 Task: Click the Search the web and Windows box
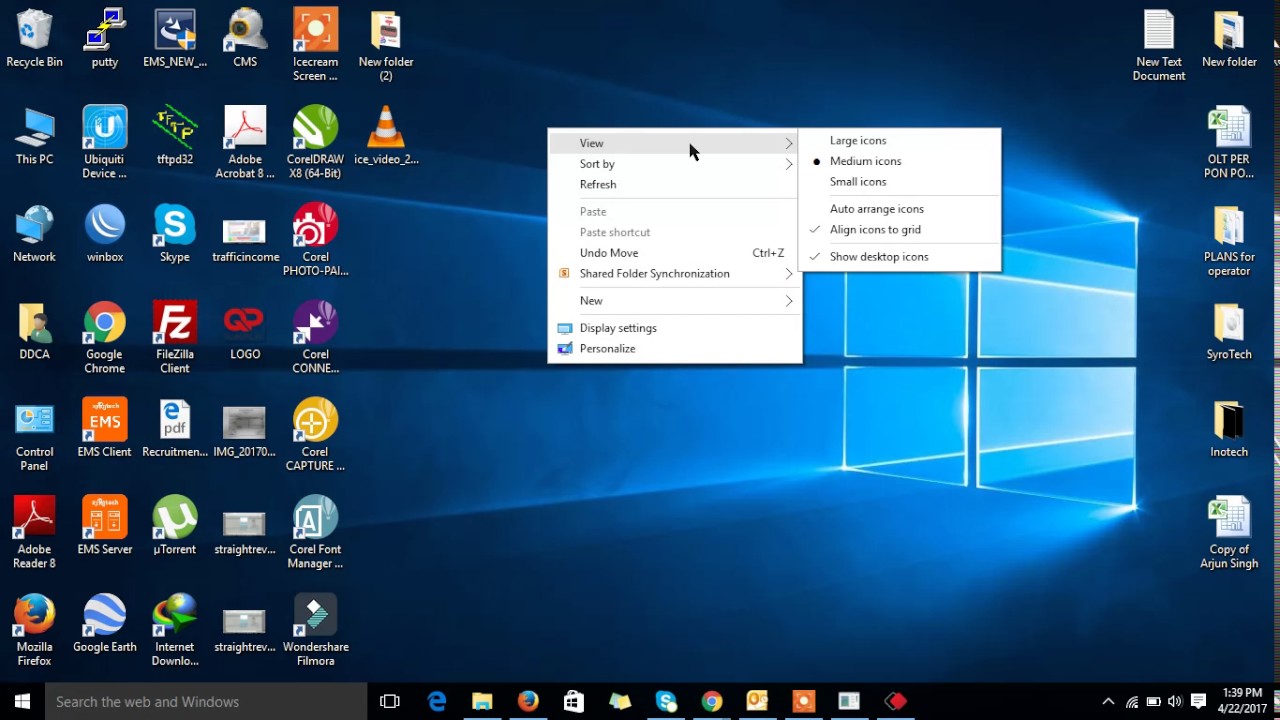point(206,702)
